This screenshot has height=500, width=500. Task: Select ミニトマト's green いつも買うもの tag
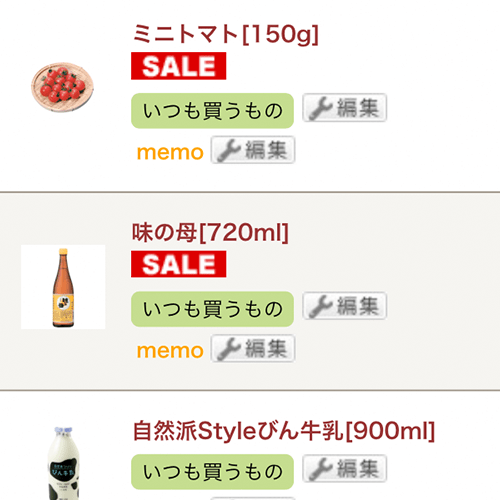212,111
